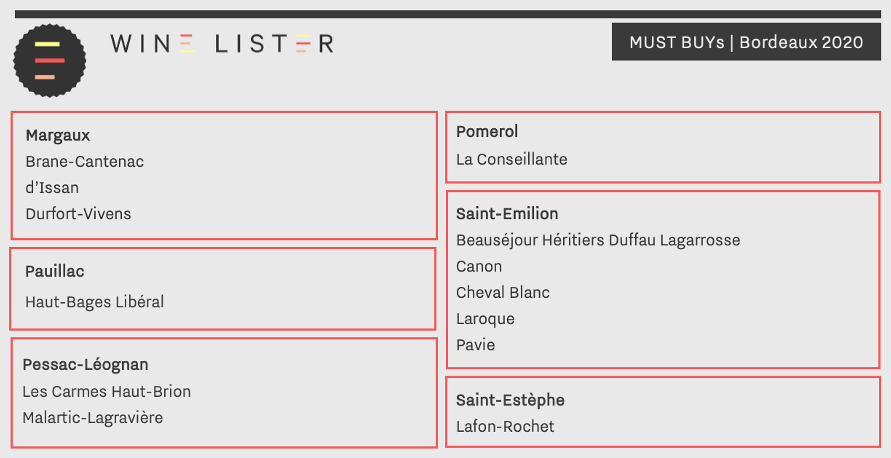Viewport: 891px width, 458px height.
Task: Click the Wine Lister round logo icon
Action: 50,60
